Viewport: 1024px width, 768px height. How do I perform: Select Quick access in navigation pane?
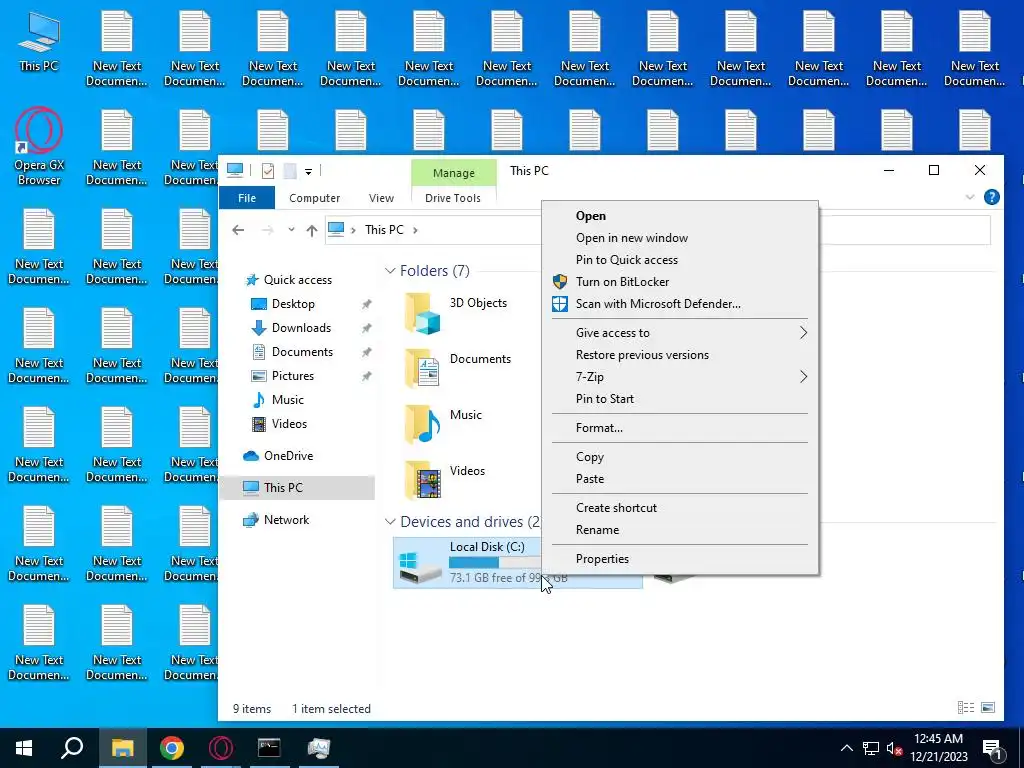298,280
